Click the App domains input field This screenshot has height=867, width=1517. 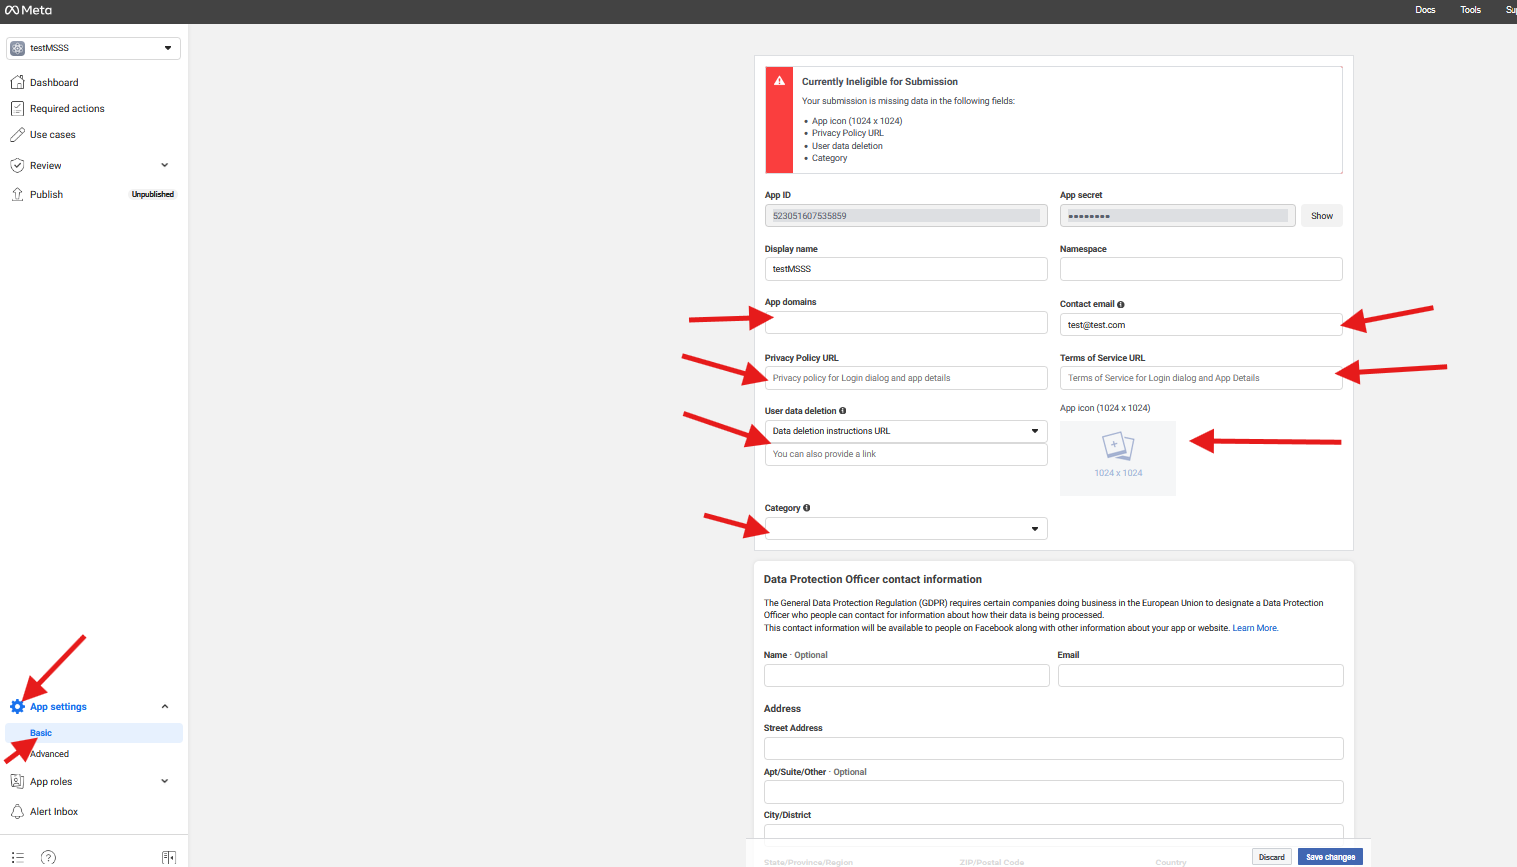click(x=906, y=322)
